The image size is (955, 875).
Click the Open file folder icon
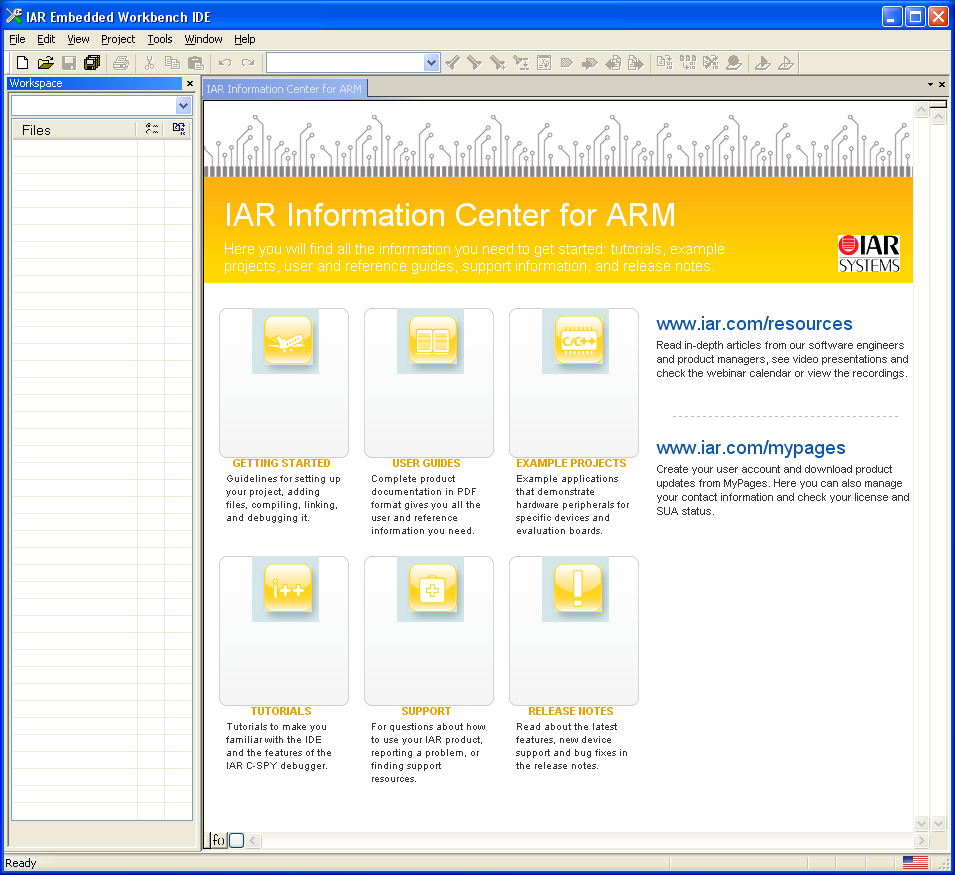46,63
